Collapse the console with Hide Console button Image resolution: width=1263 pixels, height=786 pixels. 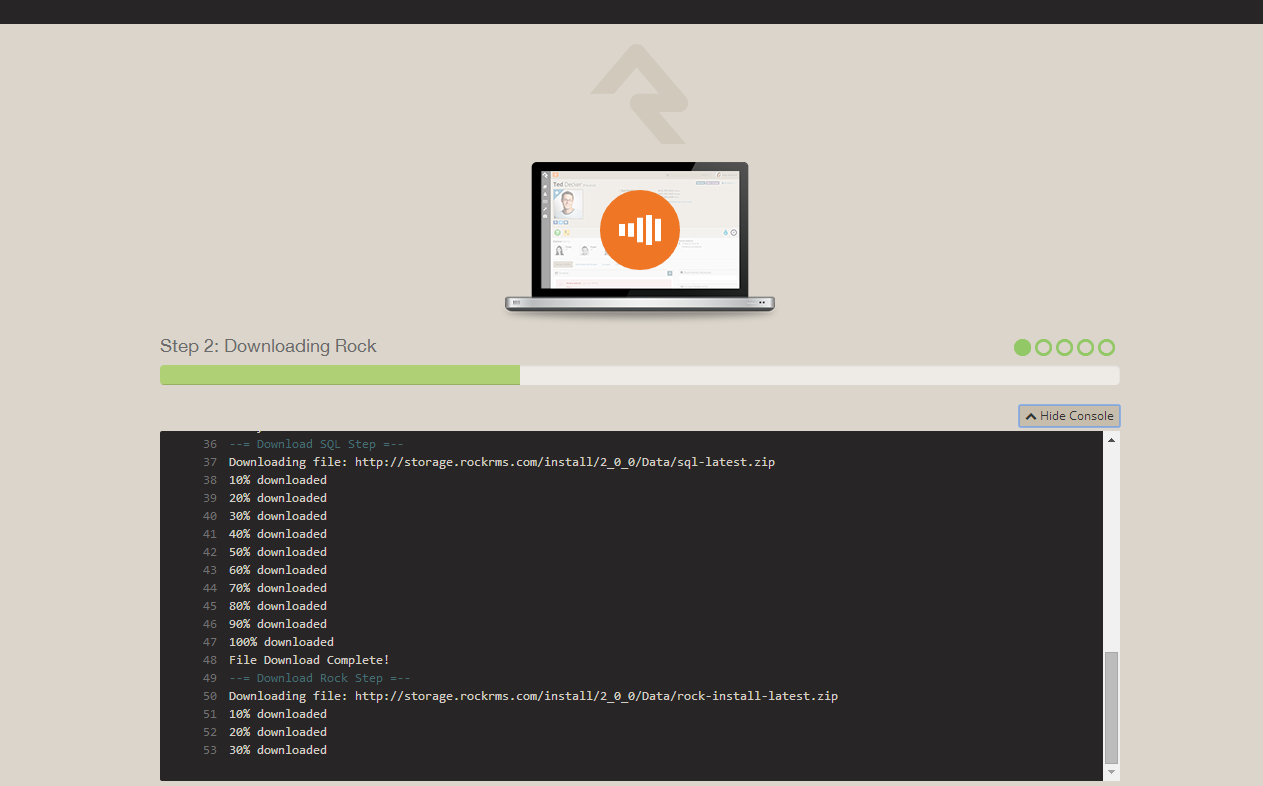pos(1069,416)
